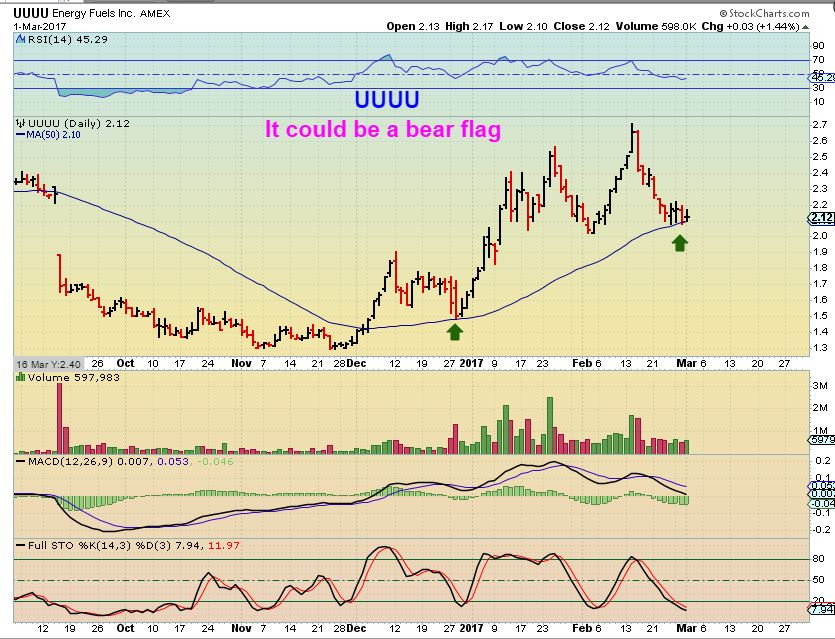Click the 1.3 tick on price axis
The height and width of the screenshot is (639, 835).
click(x=820, y=347)
